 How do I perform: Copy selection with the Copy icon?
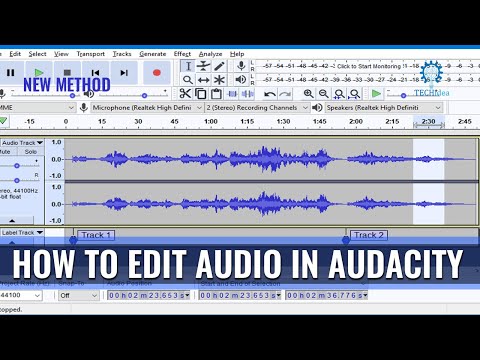click(x=201, y=94)
